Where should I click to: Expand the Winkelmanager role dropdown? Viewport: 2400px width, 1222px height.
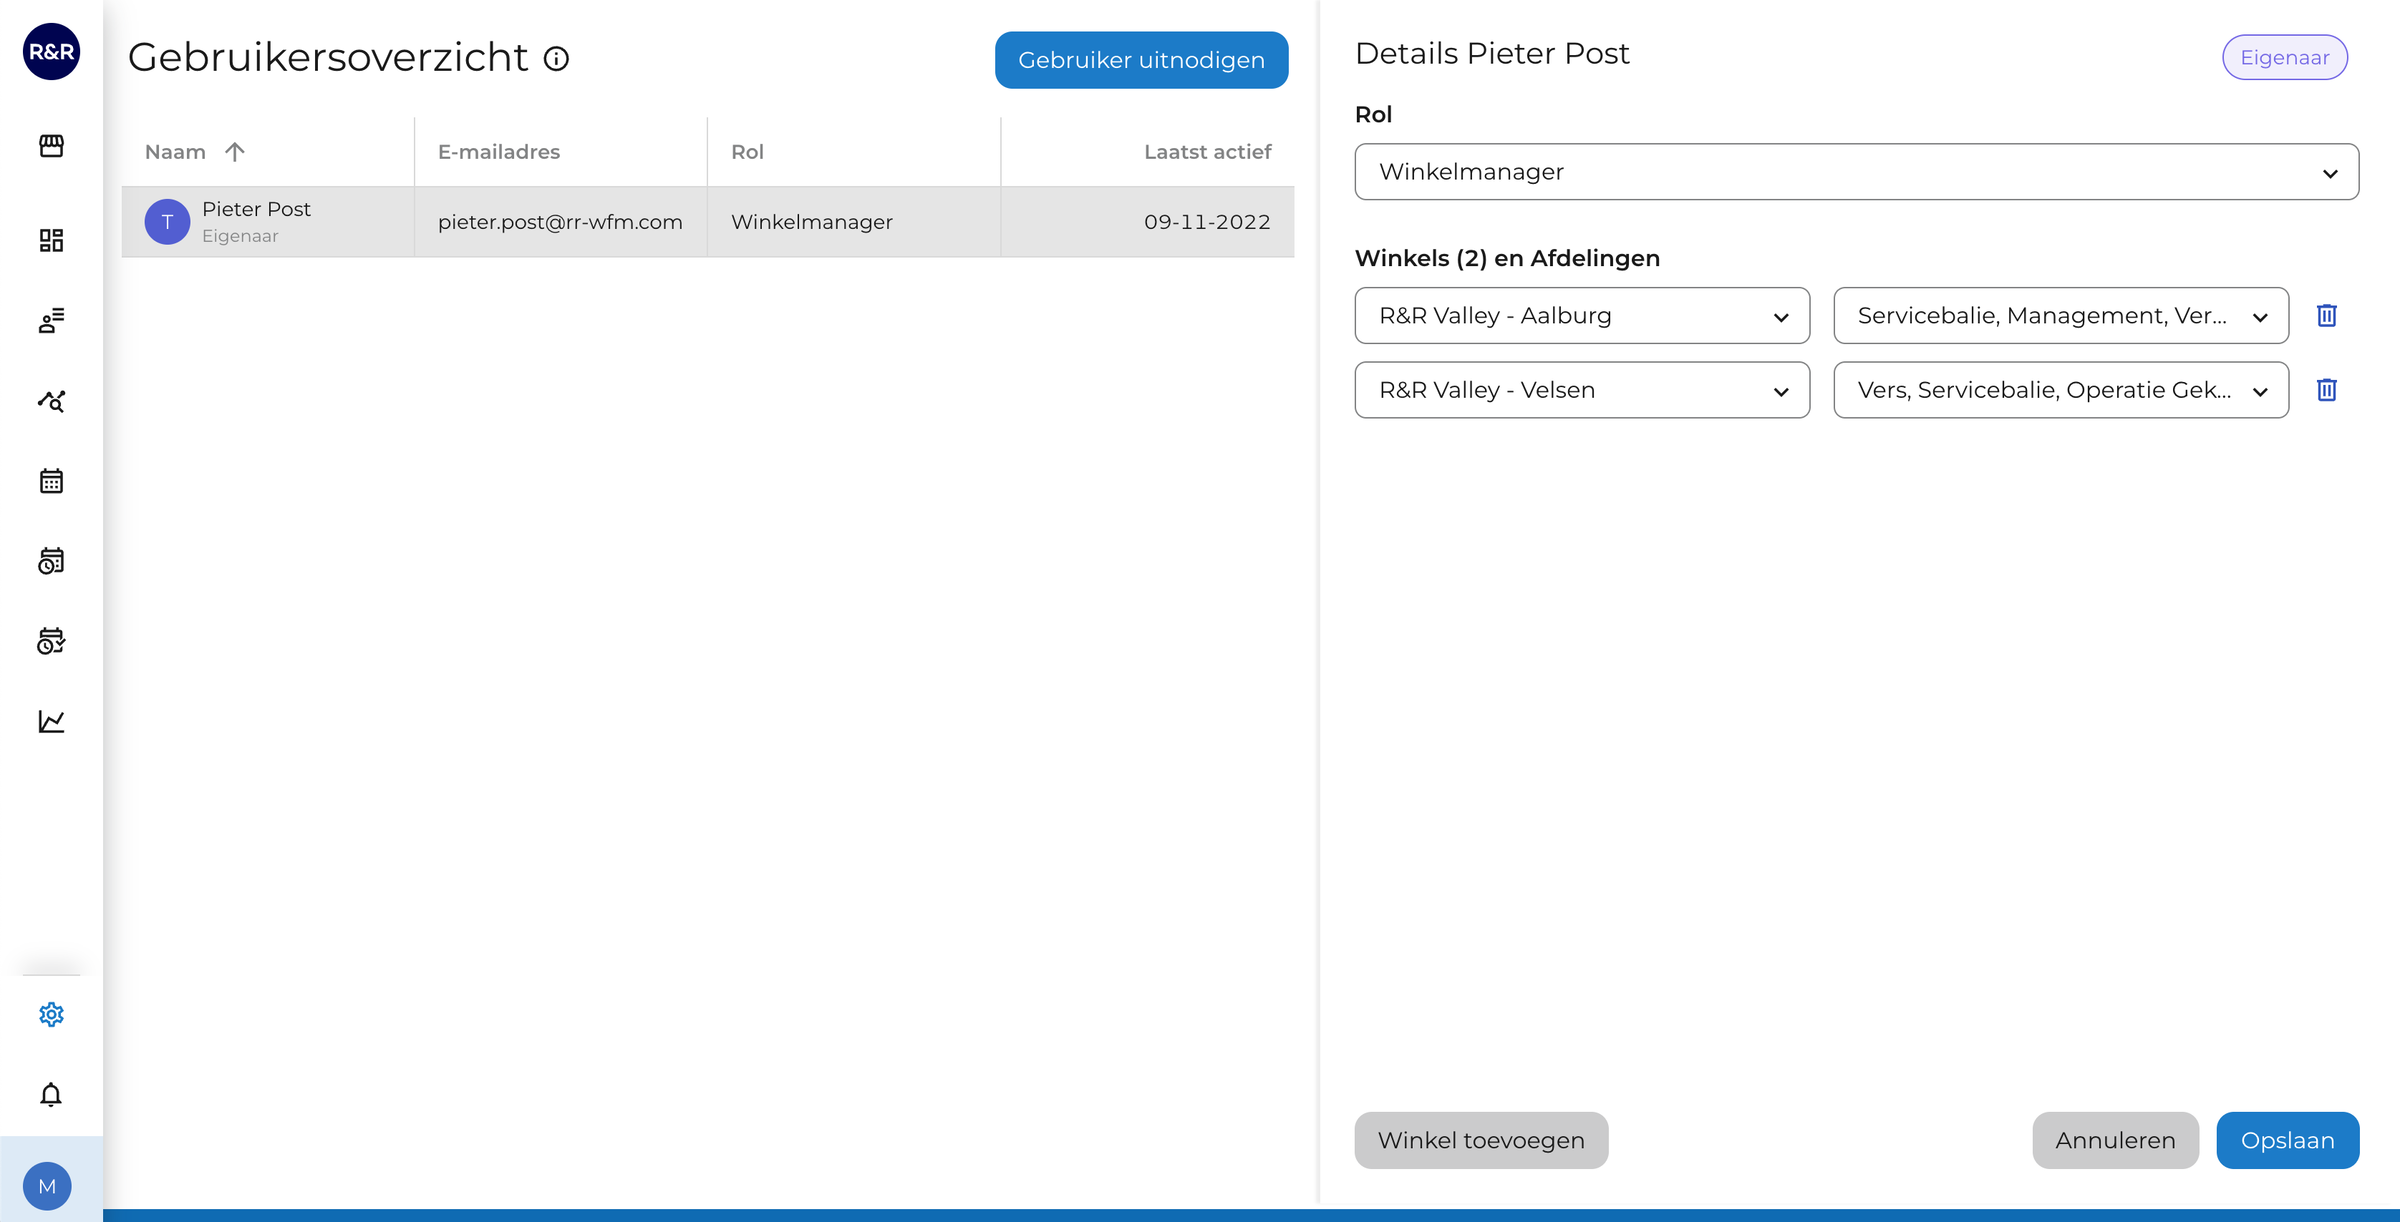click(1855, 172)
